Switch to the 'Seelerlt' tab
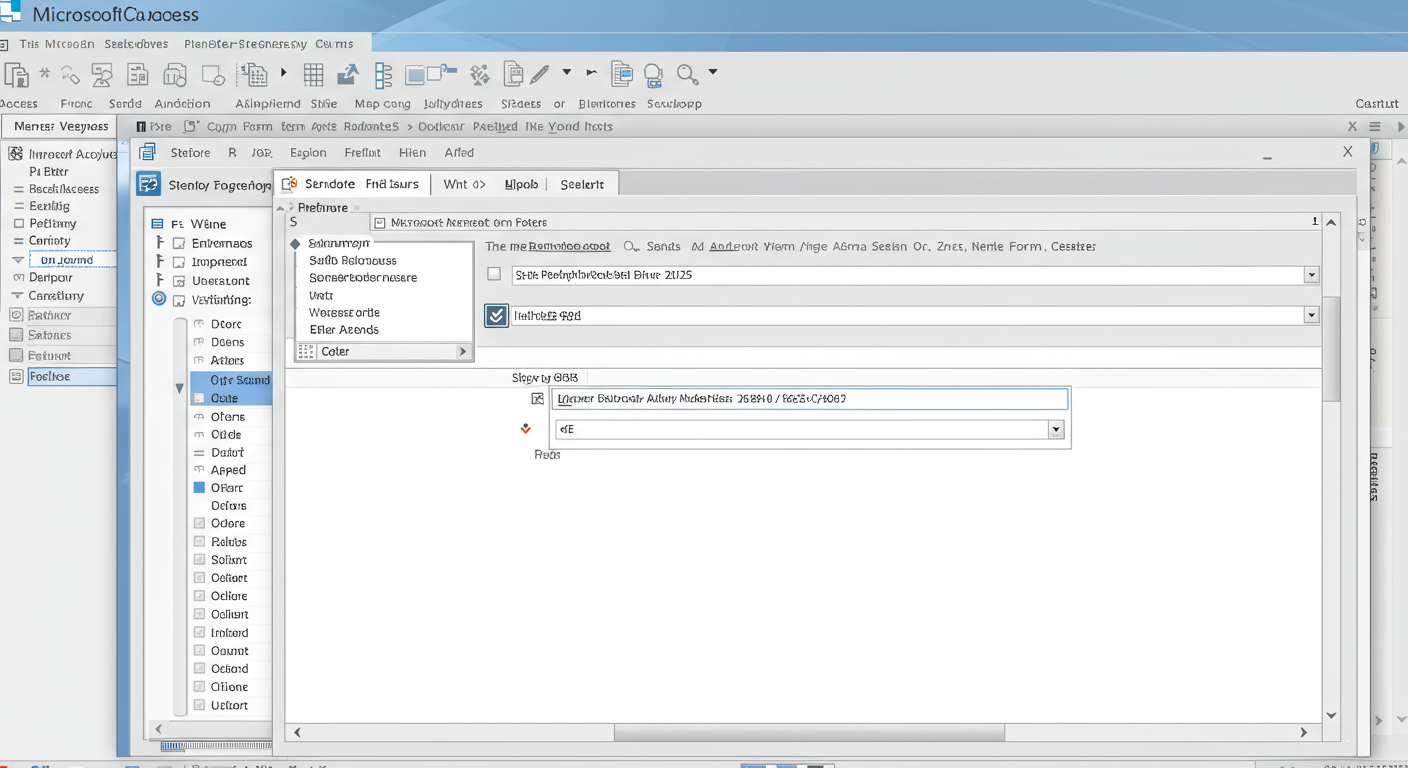The width and height of the screenshot is (1408, 768). click(x=582, y=184)
